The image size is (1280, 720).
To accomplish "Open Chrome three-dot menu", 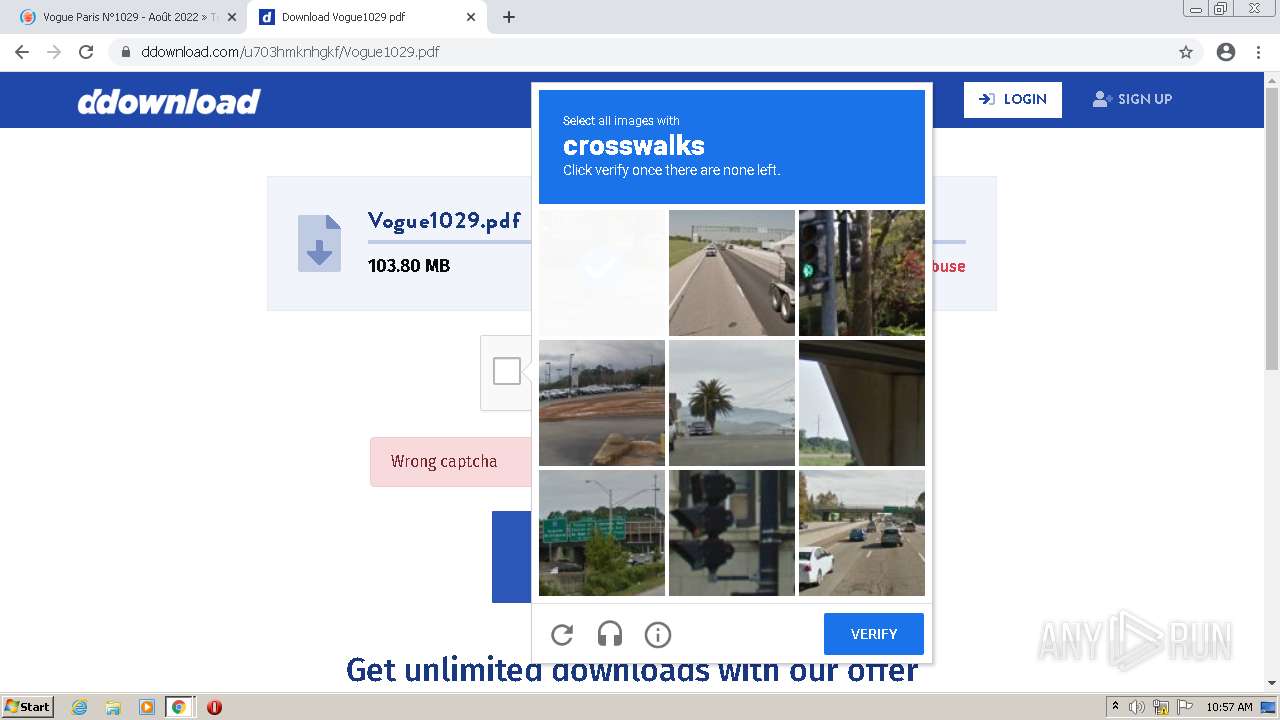I will tap(1258, 52).
